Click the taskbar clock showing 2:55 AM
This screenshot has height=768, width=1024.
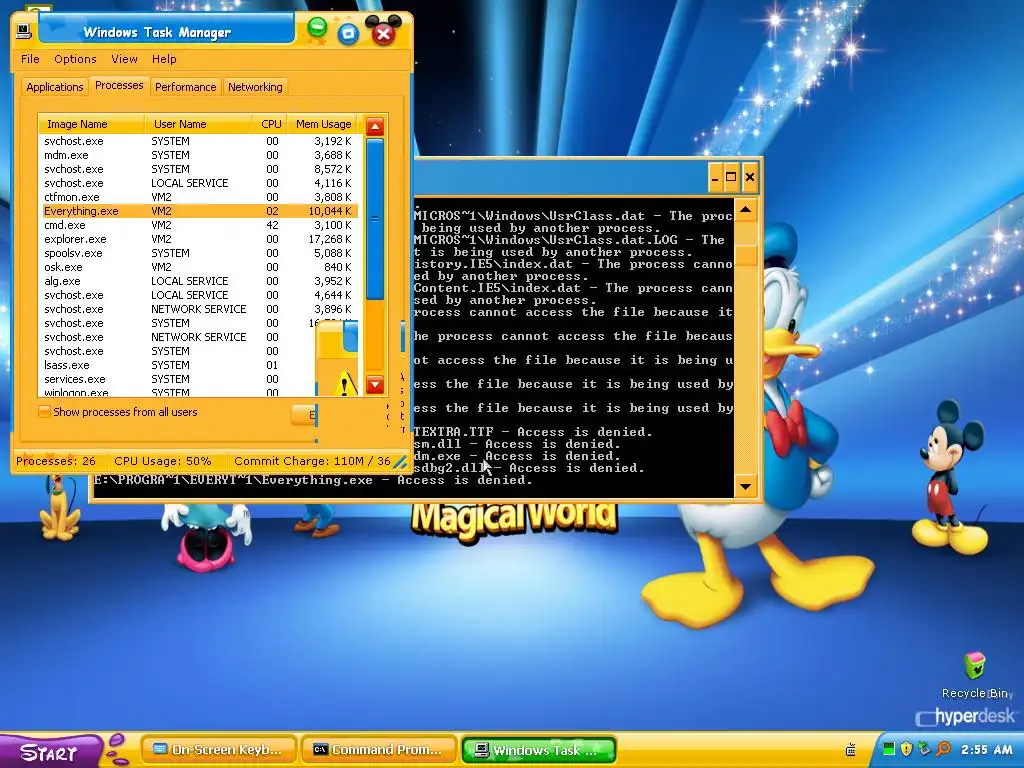[987, 749]
